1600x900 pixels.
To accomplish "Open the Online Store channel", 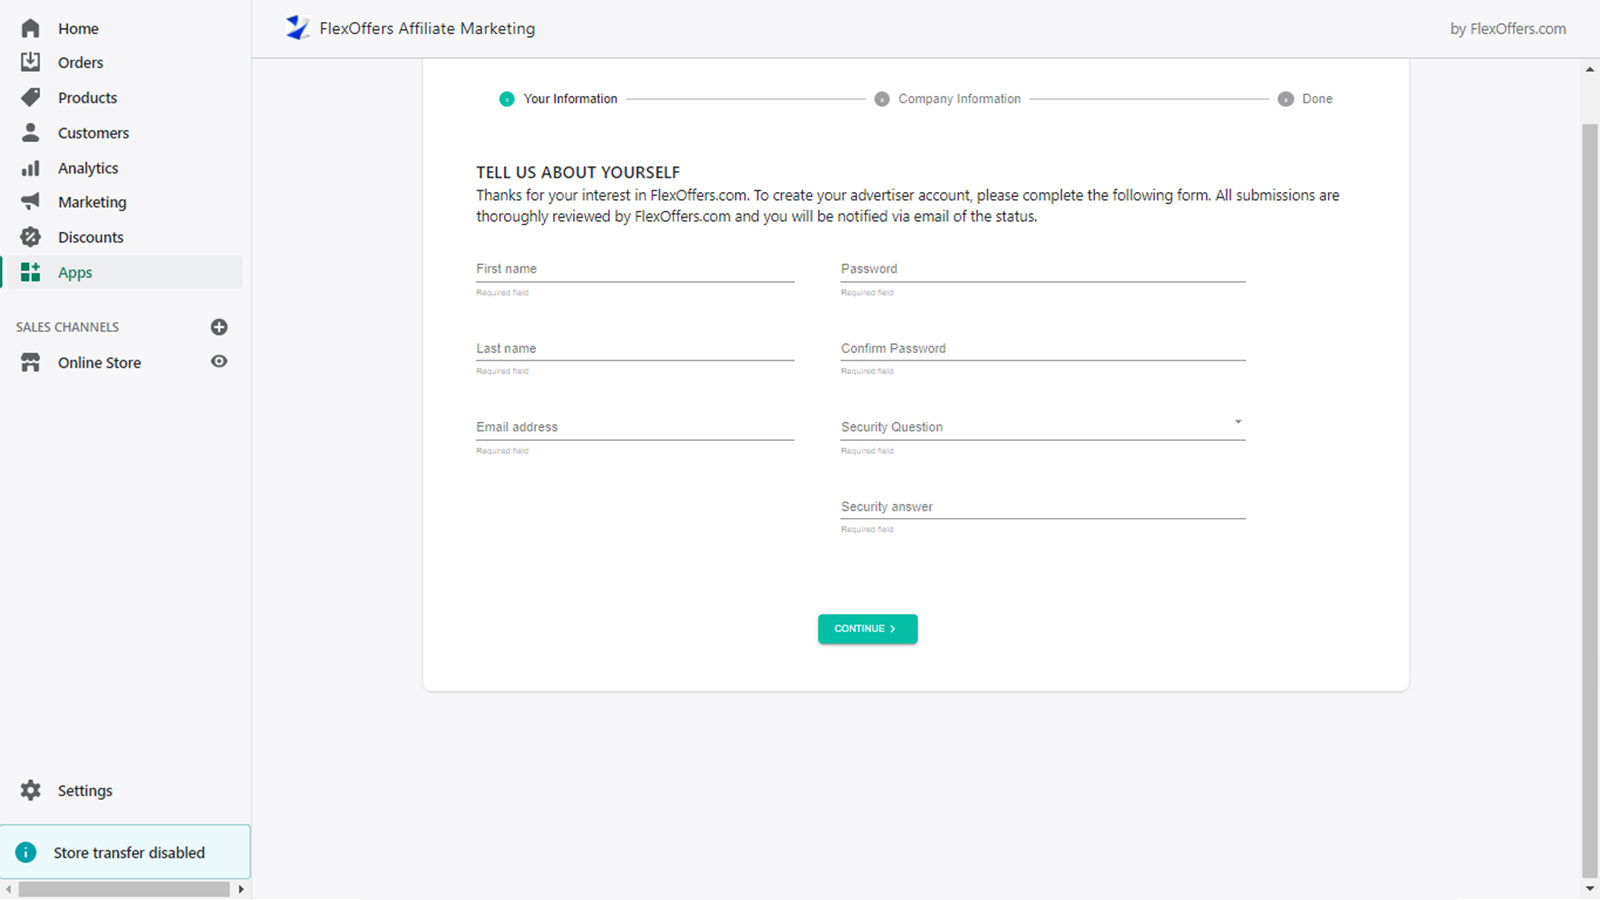I will tap(99, 362).
